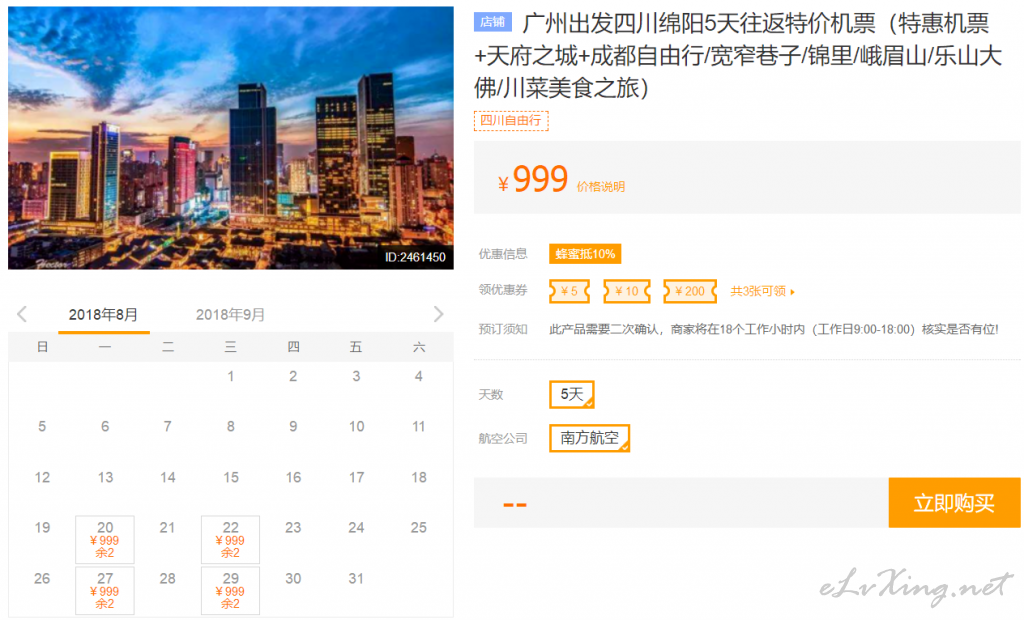The image size is (1024, 620).
Task: Switch to 2018年8月 calendar tab
Action: pos(103,315)
